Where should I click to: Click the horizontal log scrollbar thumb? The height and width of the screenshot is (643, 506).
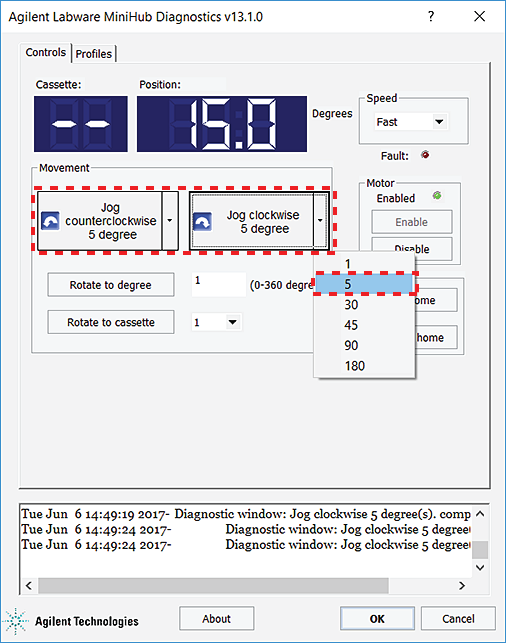pyautogui.click(x=213, y=585)
